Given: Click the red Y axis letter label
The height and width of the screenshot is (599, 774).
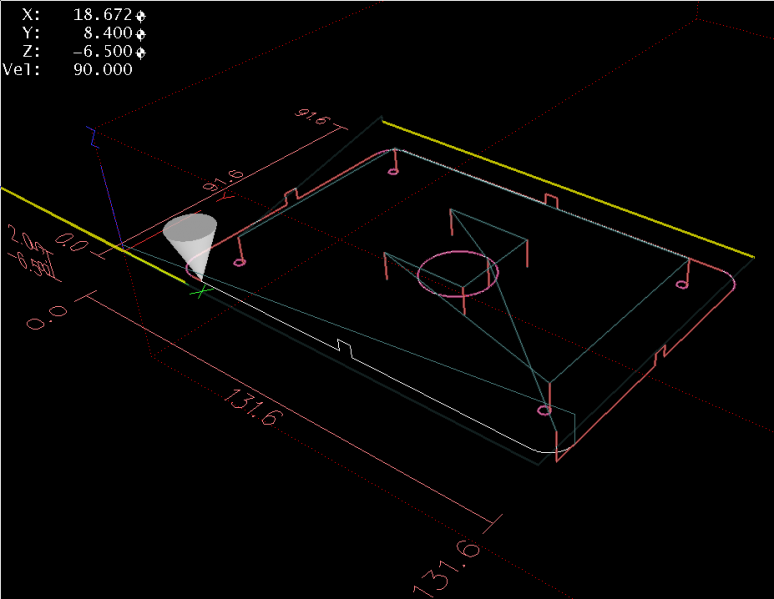Looking at the screenshot, I should click(226, 196).
